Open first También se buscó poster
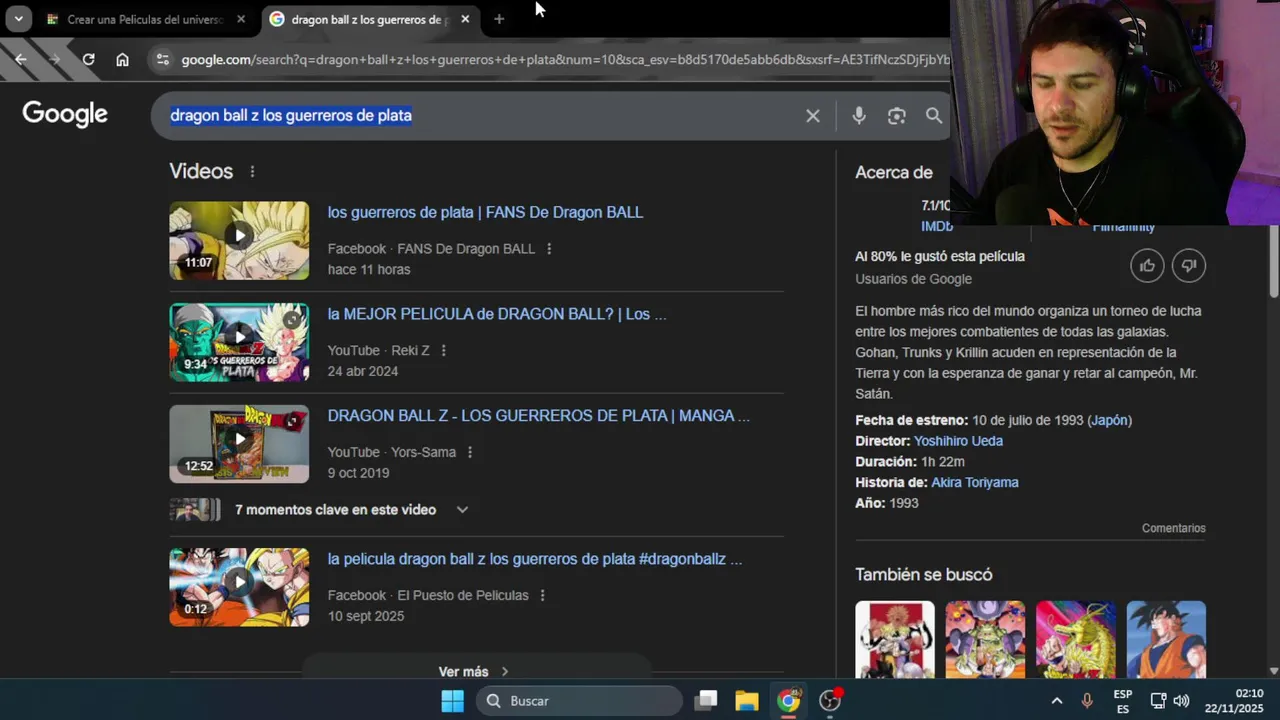The width and height of the screenshot is (1280, 720). coord(895,640)
